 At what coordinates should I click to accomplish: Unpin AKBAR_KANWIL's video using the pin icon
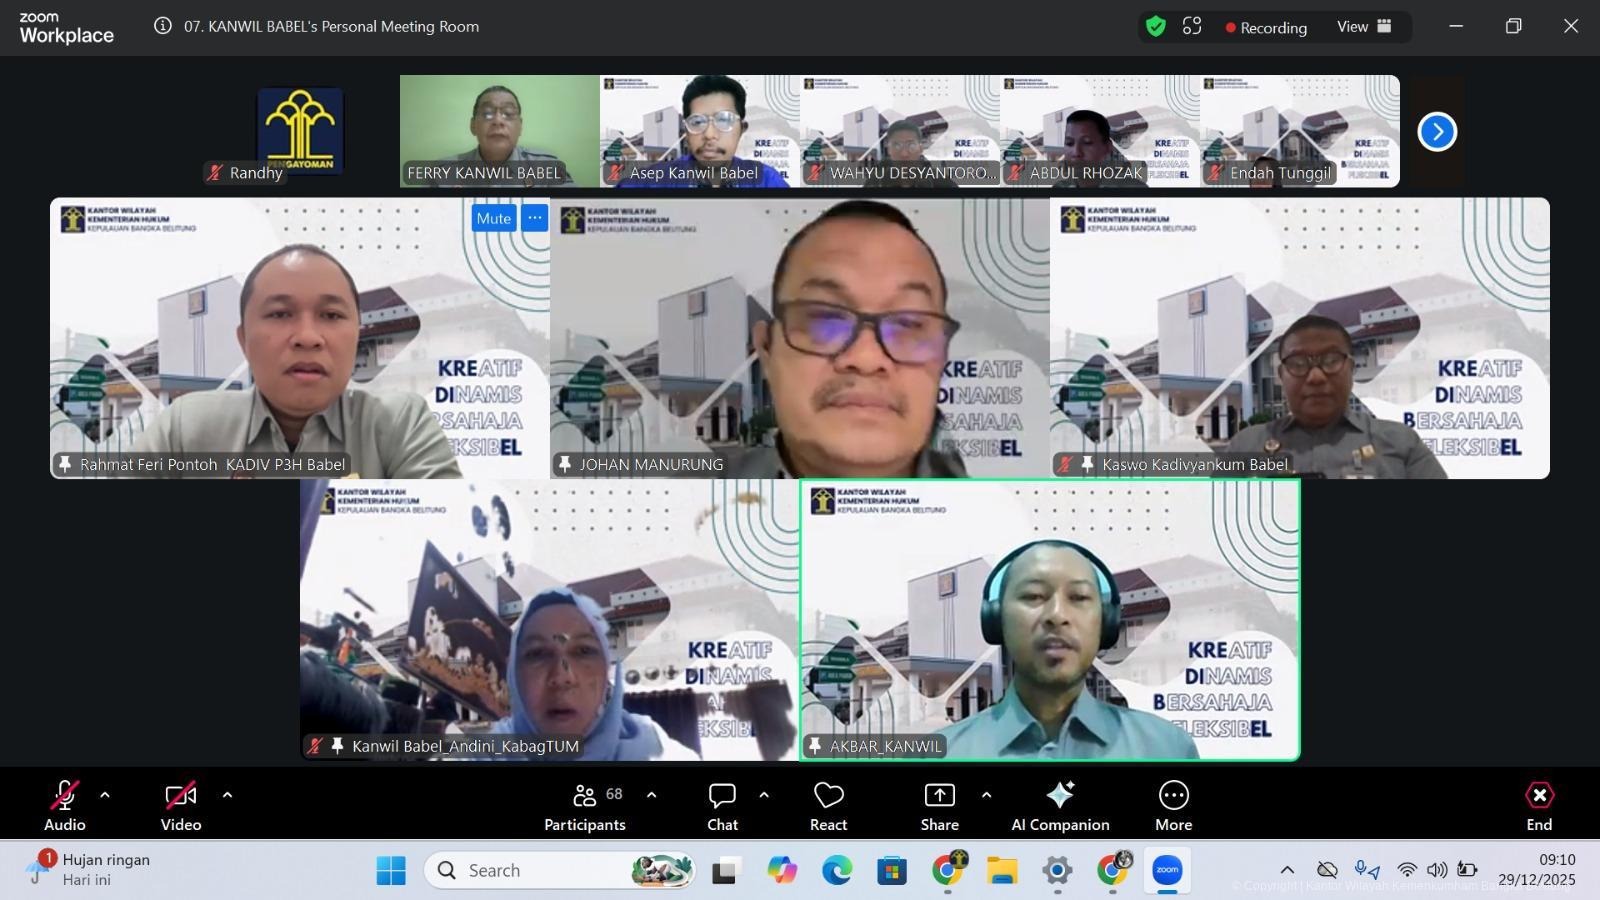817,746
